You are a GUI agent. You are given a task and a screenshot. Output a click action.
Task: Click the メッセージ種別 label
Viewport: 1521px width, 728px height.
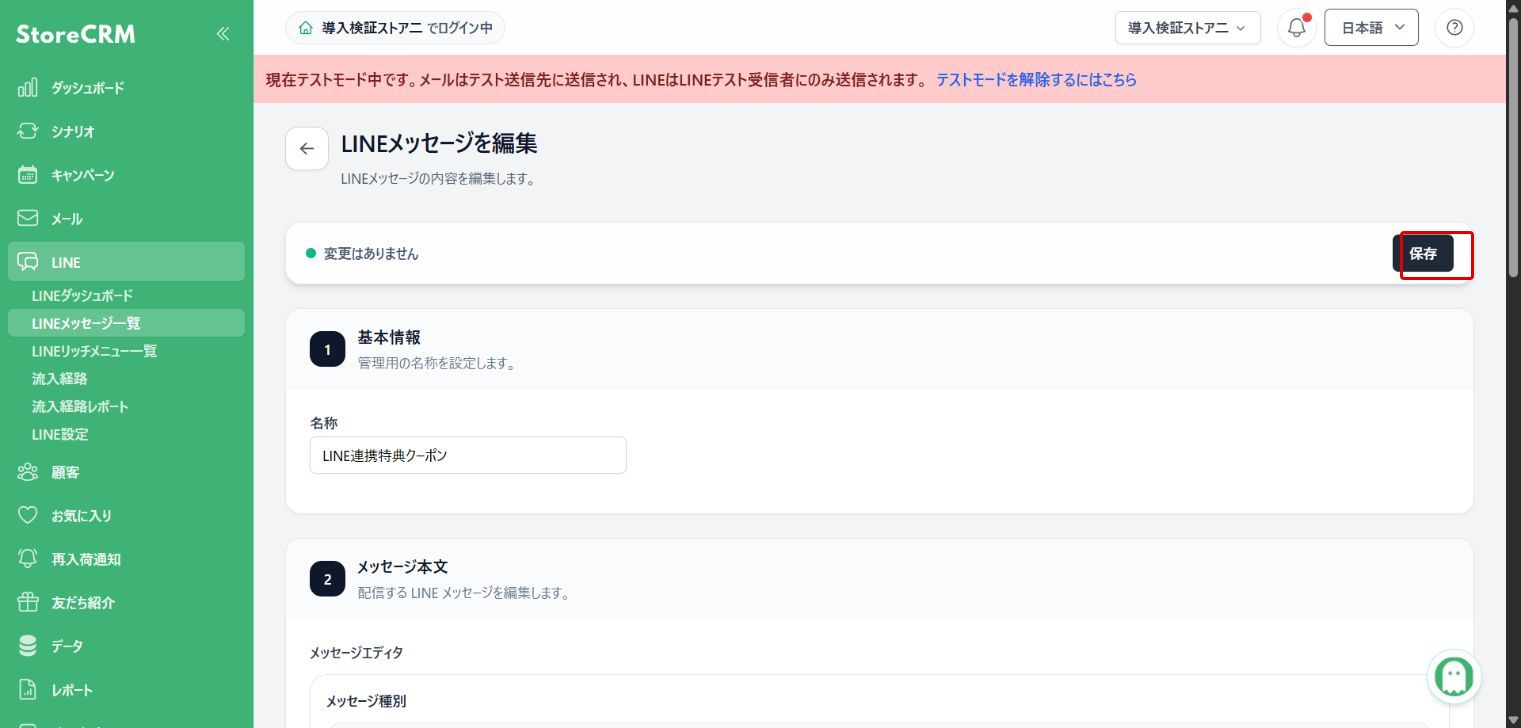366,701
